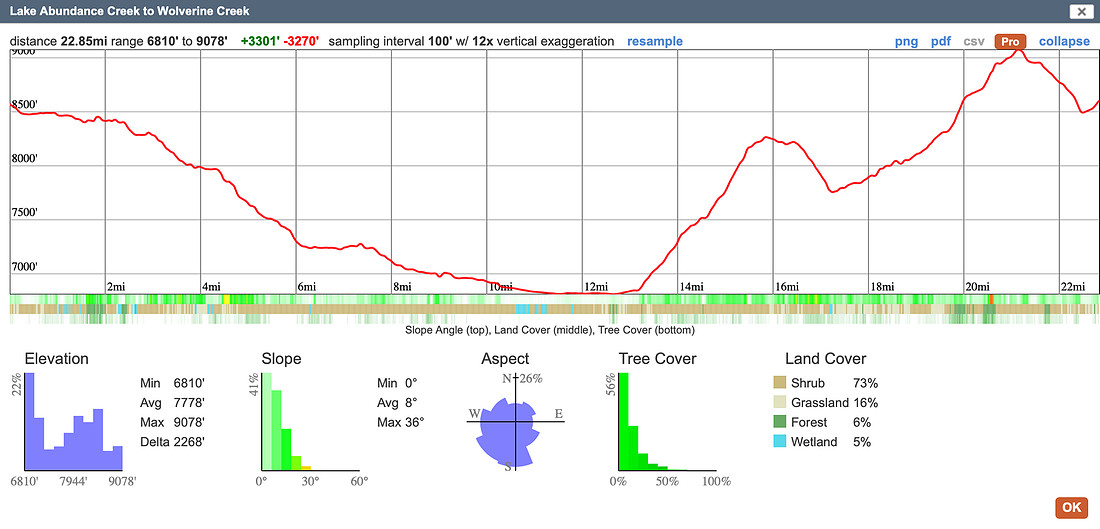
Task: Click the Grassland 16% percentage
Action: 866,403
